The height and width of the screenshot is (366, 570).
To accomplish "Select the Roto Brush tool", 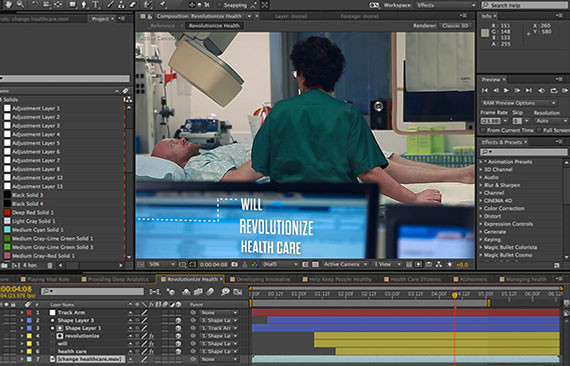I will tap(147, 5).
